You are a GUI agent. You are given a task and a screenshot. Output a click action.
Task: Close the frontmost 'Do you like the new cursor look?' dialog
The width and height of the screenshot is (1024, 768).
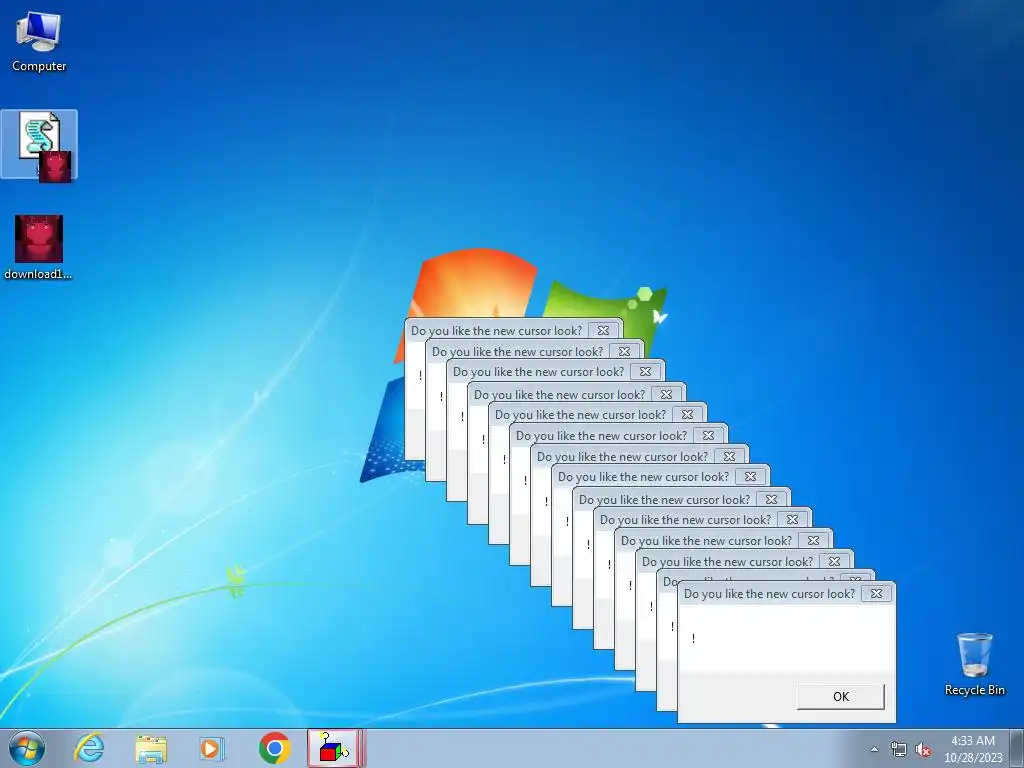(876, 594)
